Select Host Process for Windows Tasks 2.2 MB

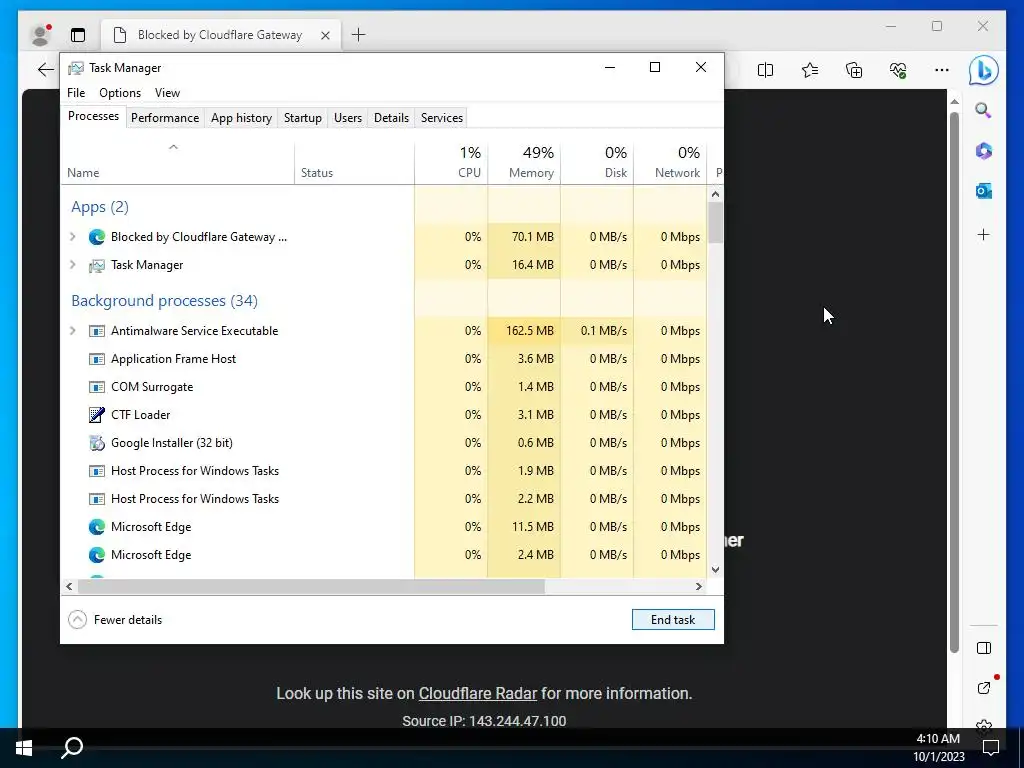(384, 499)
